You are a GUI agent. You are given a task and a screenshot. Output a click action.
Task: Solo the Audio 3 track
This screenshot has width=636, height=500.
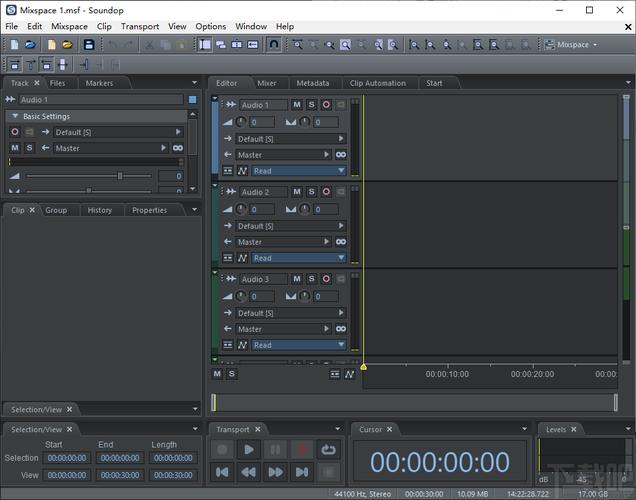click(x=312, y=279)
